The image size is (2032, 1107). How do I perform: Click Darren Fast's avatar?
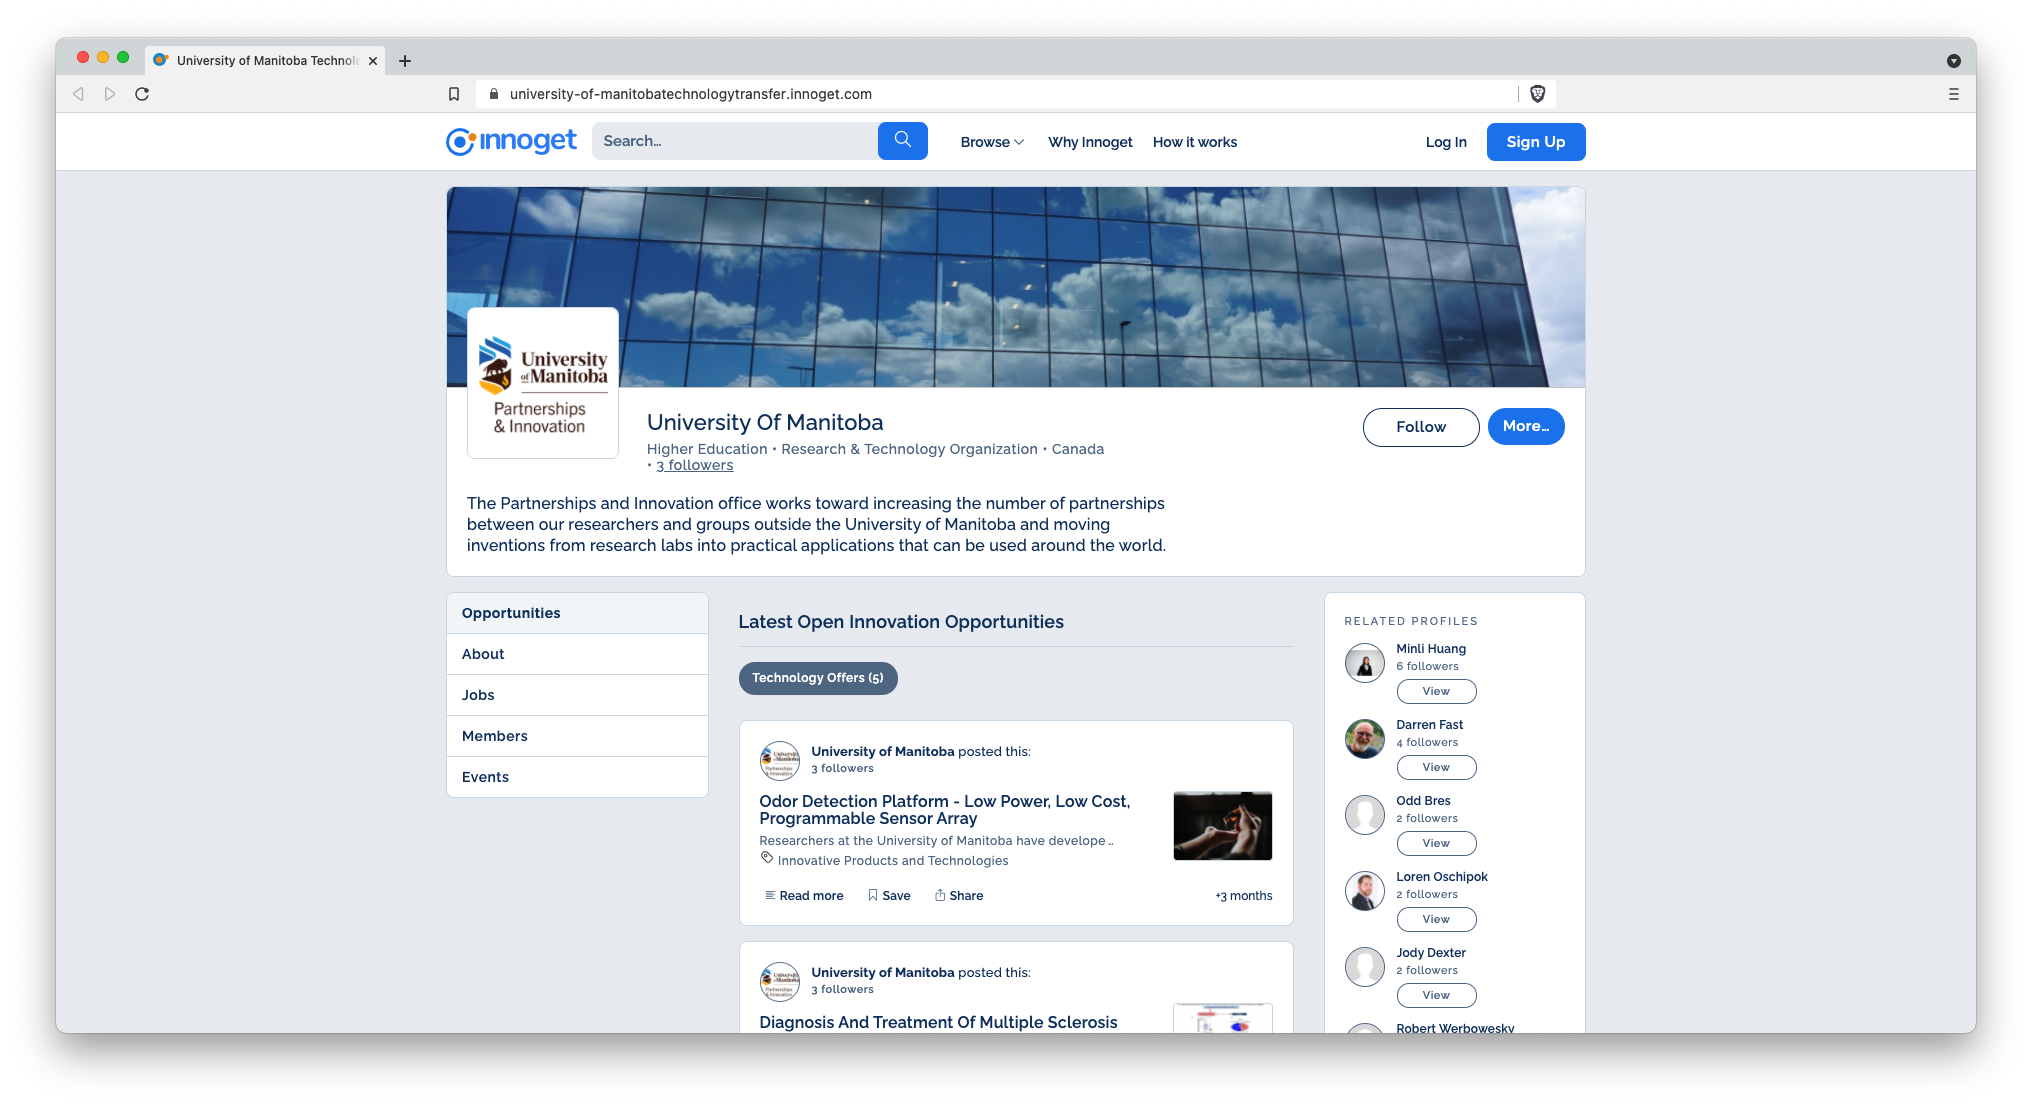click(1364, 739)
